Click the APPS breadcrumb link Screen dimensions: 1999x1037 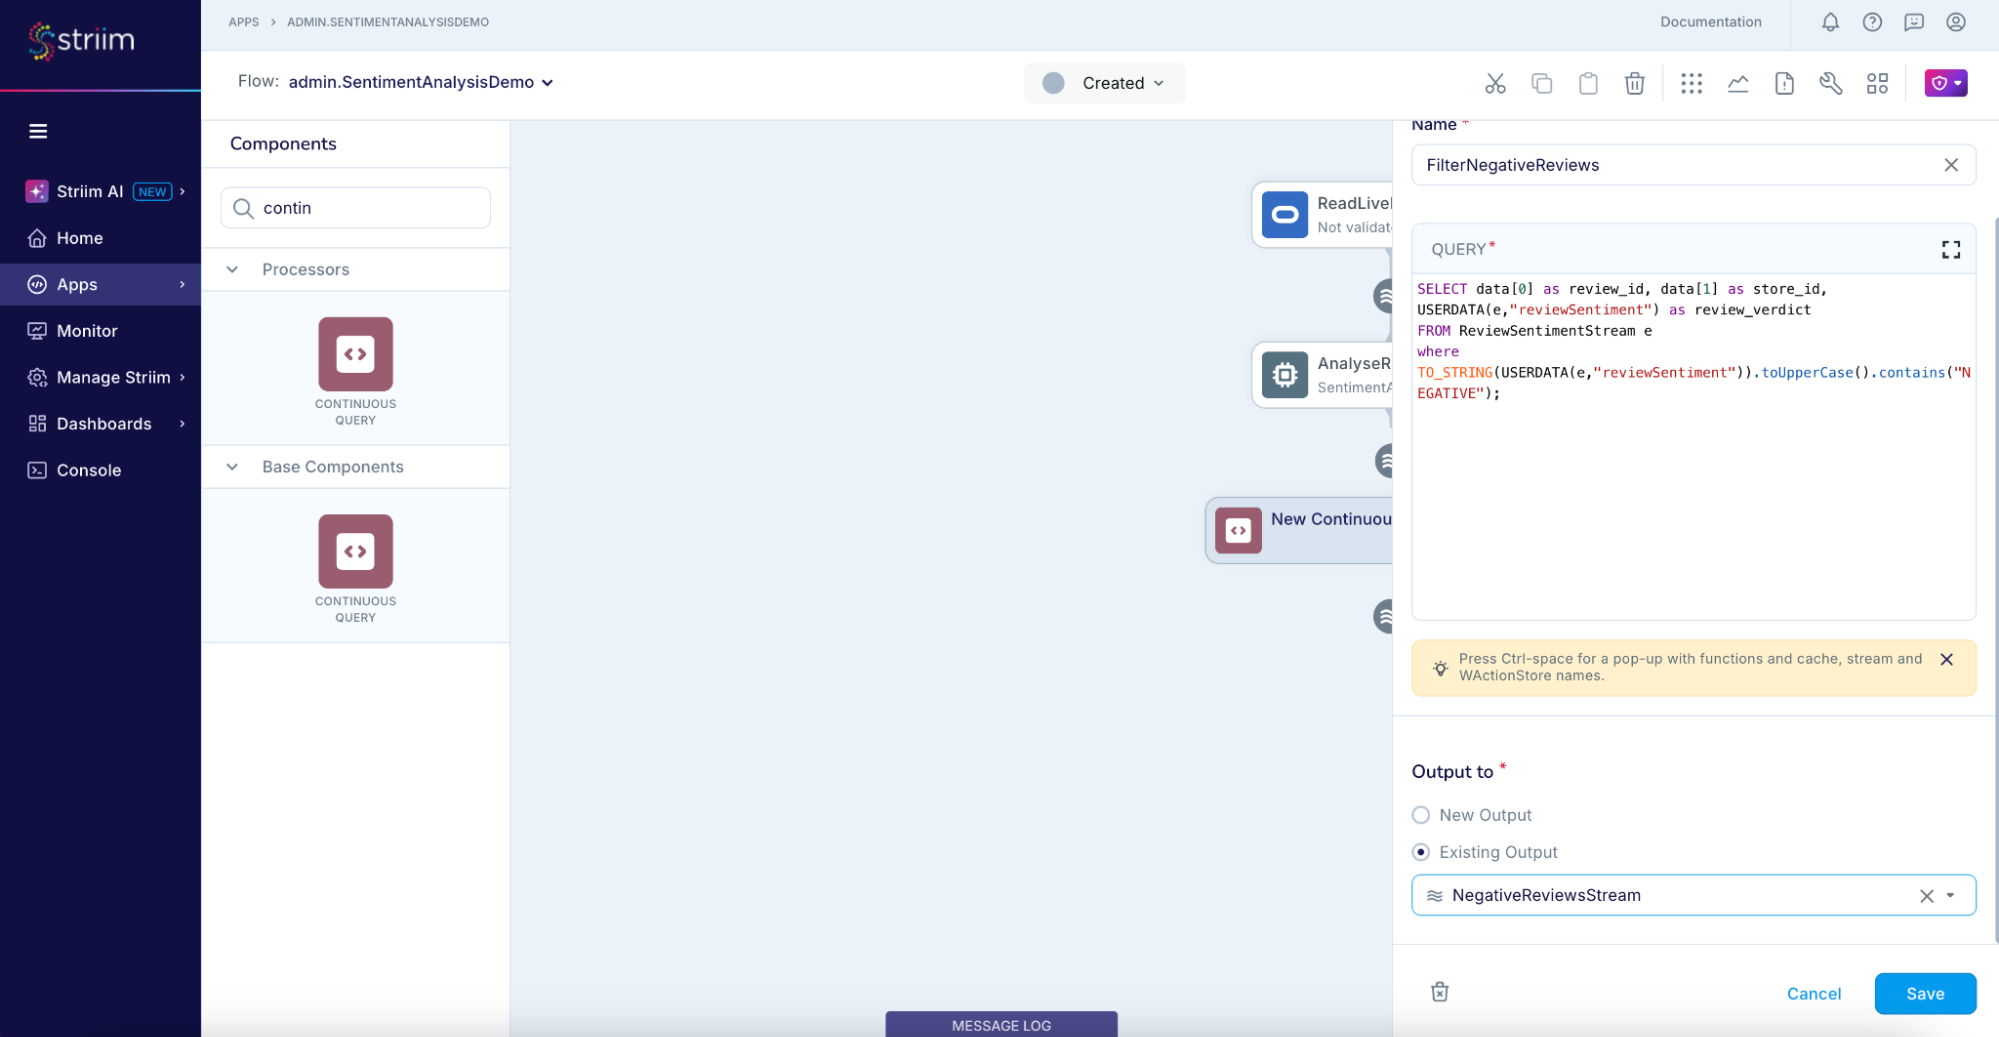pyautogui.click(x=243, y=22)
